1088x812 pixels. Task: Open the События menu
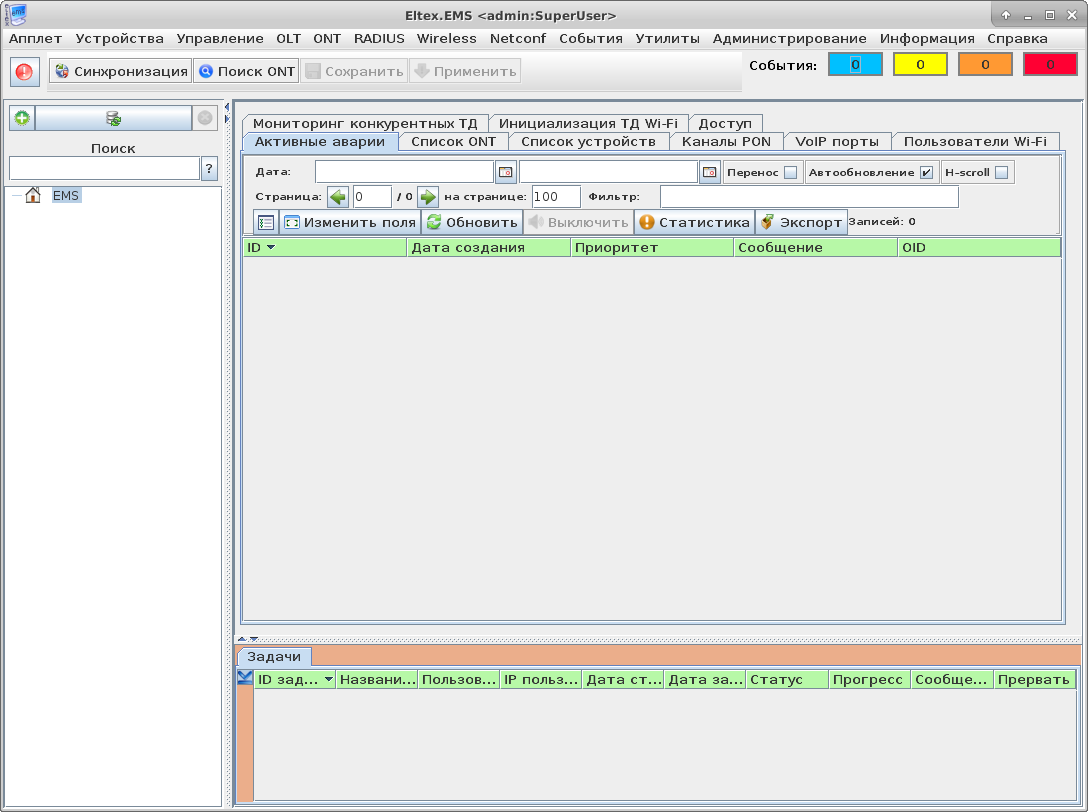coord(591,39)
